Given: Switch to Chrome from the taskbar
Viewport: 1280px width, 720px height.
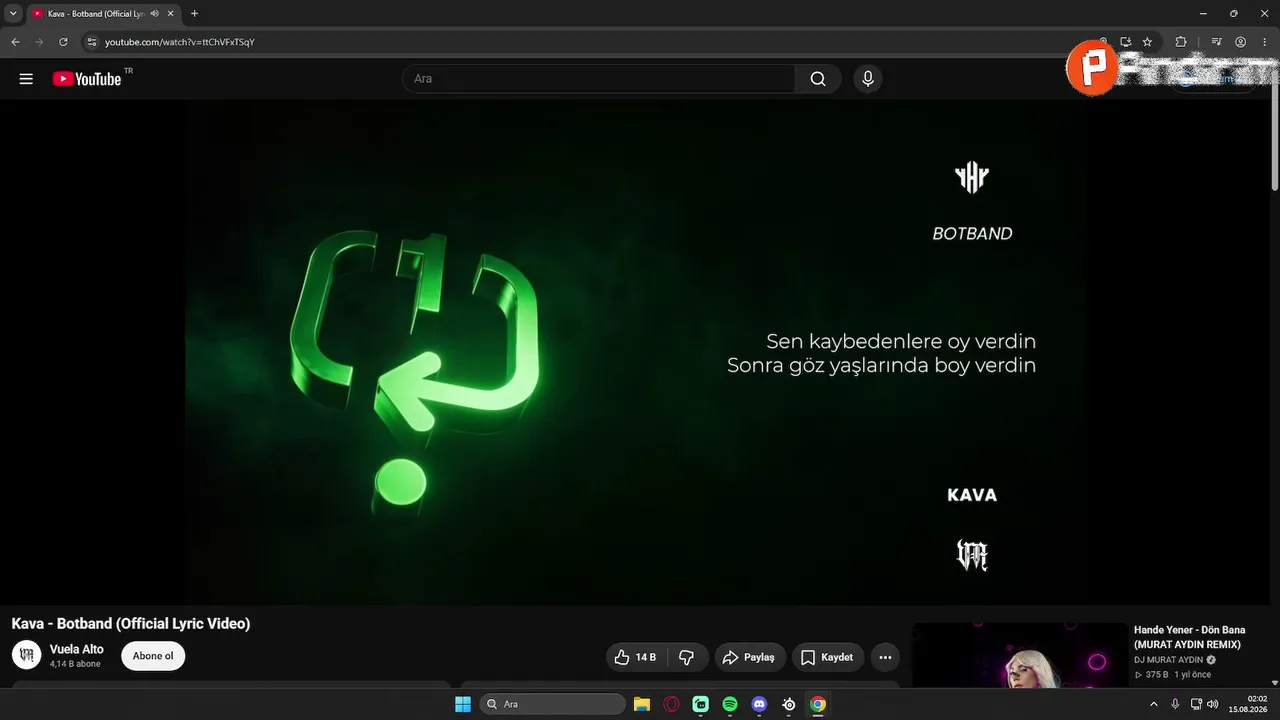Looking at the screenshot, I should (x=818, y=704).
